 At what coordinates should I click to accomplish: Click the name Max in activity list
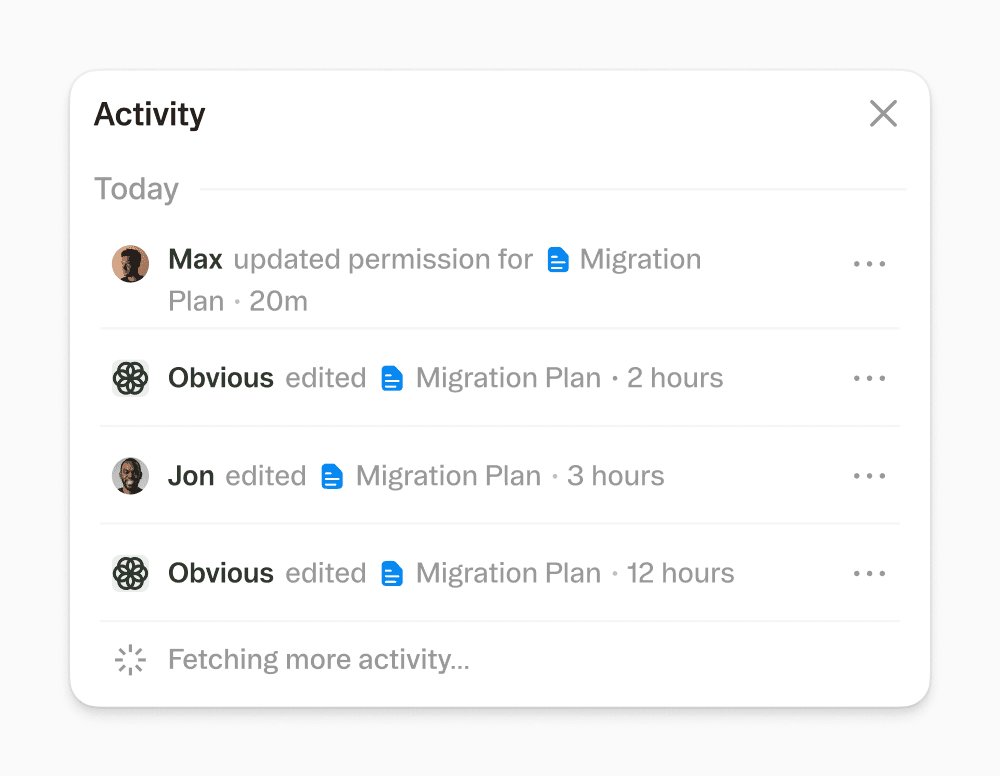pyautogui.click(x=195, y=260)
